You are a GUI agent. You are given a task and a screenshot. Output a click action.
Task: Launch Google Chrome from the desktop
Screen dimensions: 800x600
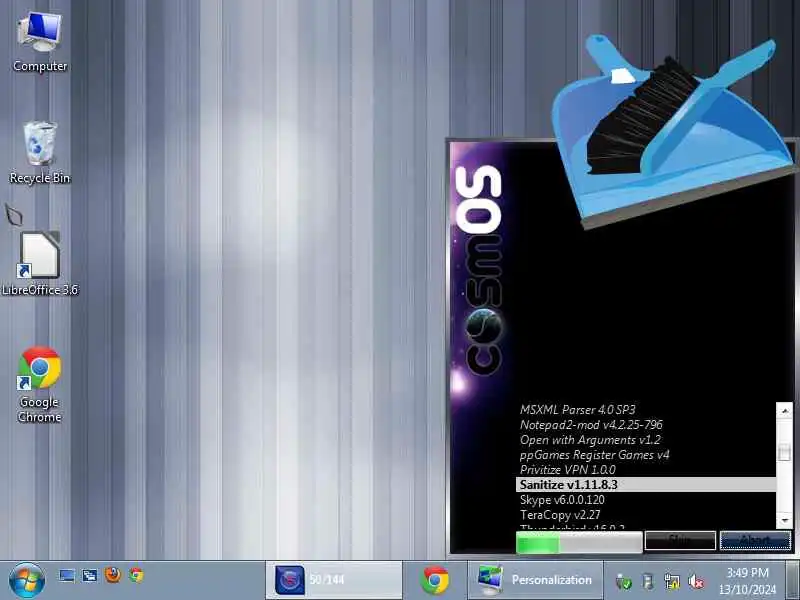(40, 385)
